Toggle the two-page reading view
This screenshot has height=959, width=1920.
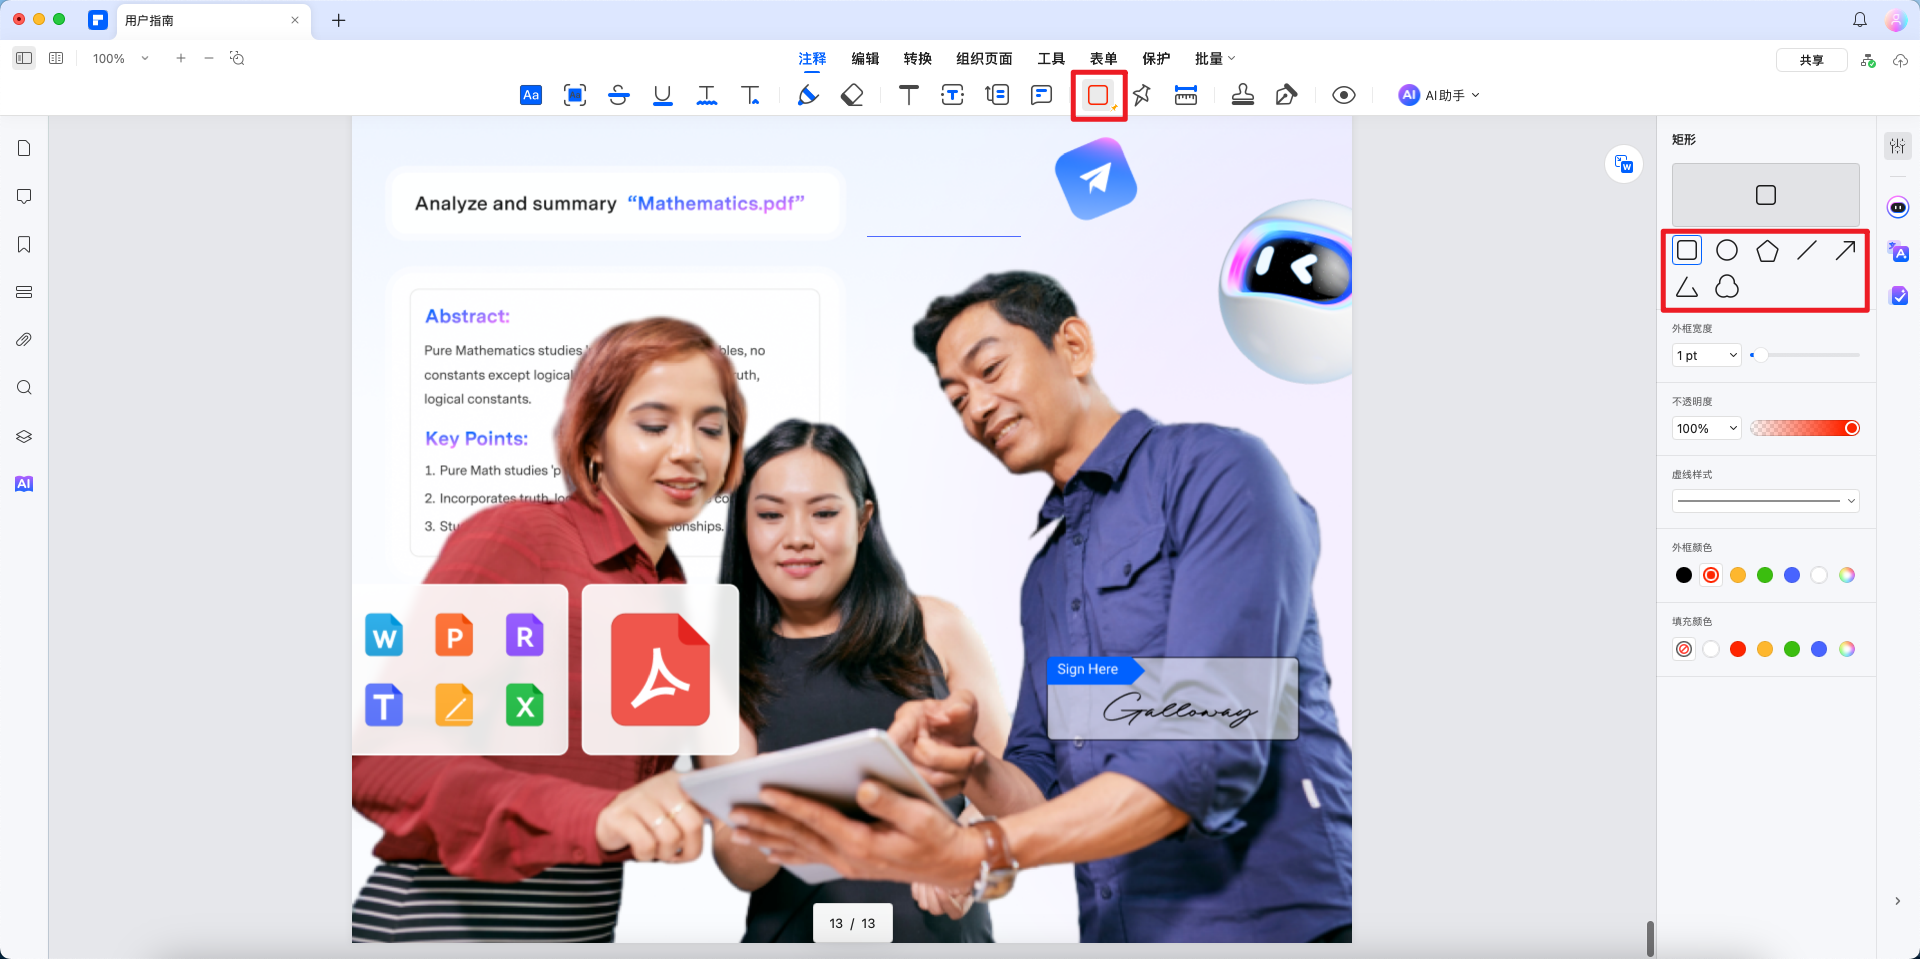[x=56, y=58]
